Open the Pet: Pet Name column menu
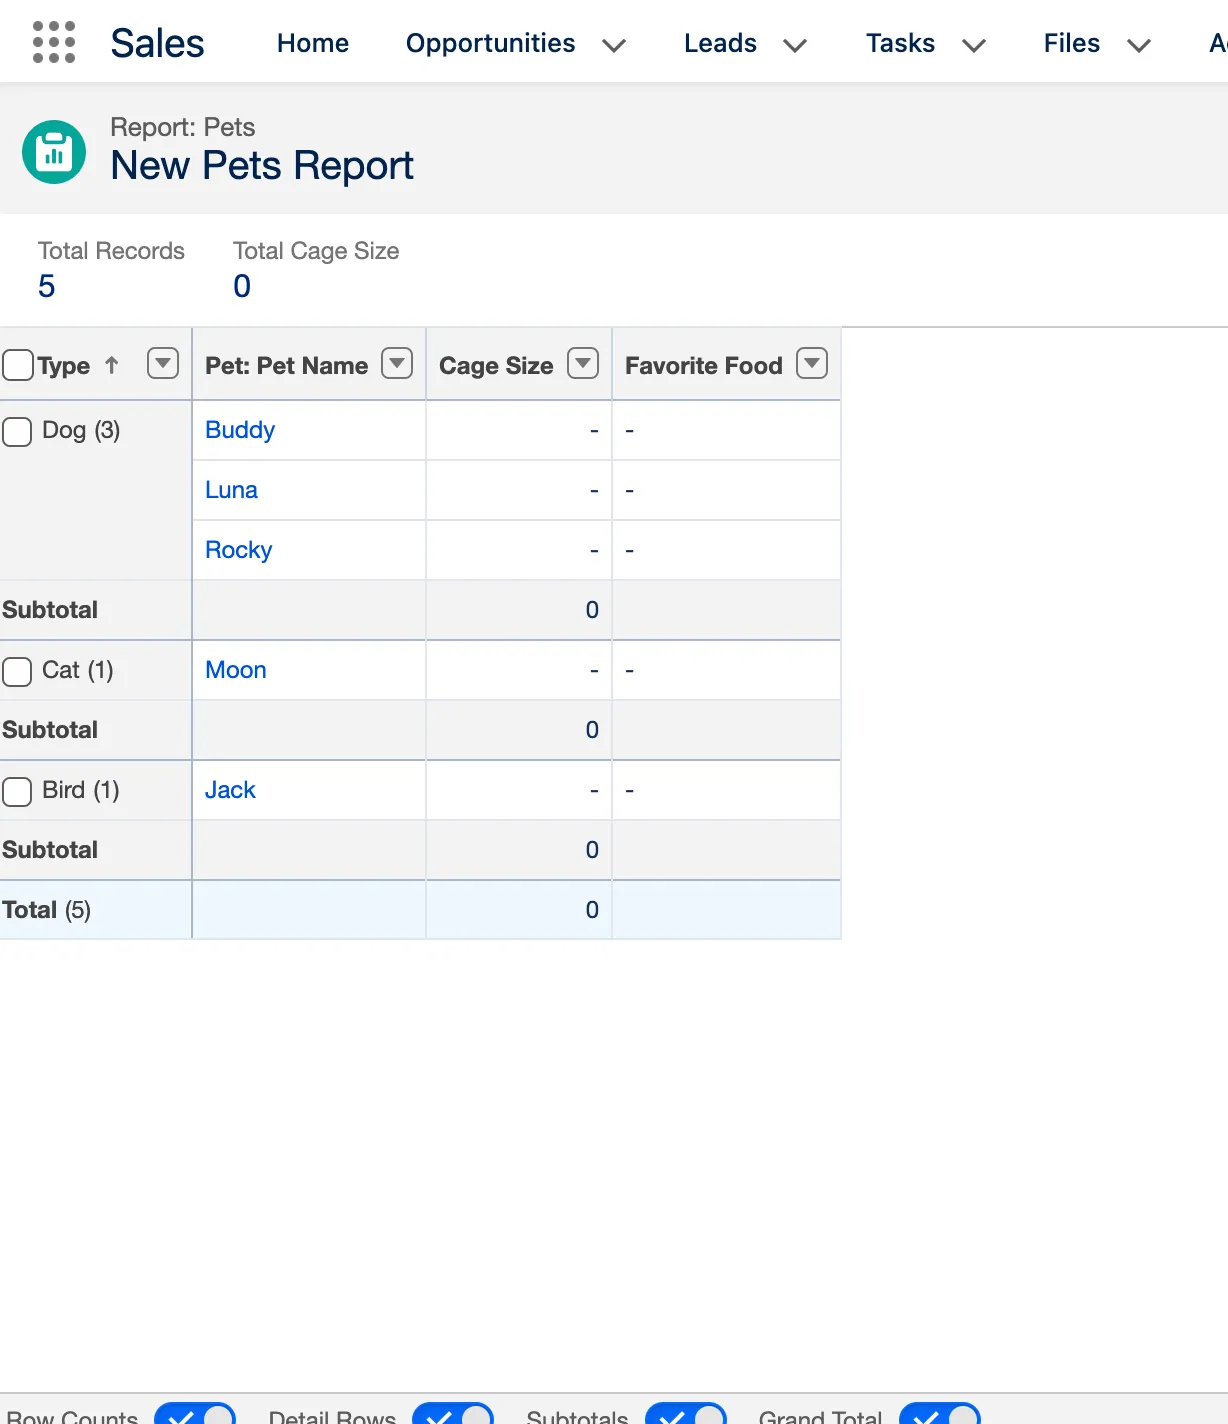This screenshot has height=1424, width=1228. (396, 364)
